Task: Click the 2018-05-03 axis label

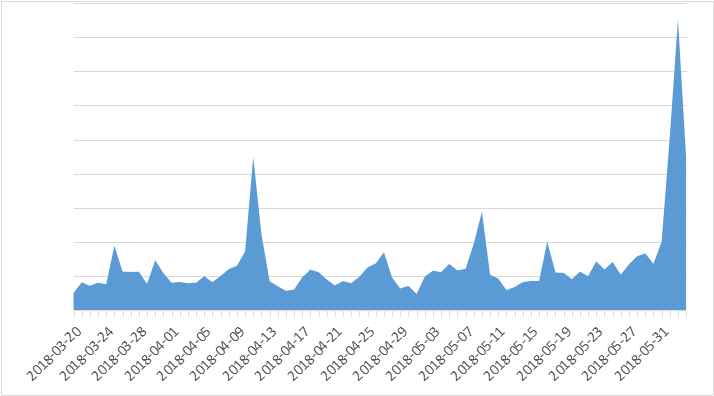Action: [x=414, y=354]
